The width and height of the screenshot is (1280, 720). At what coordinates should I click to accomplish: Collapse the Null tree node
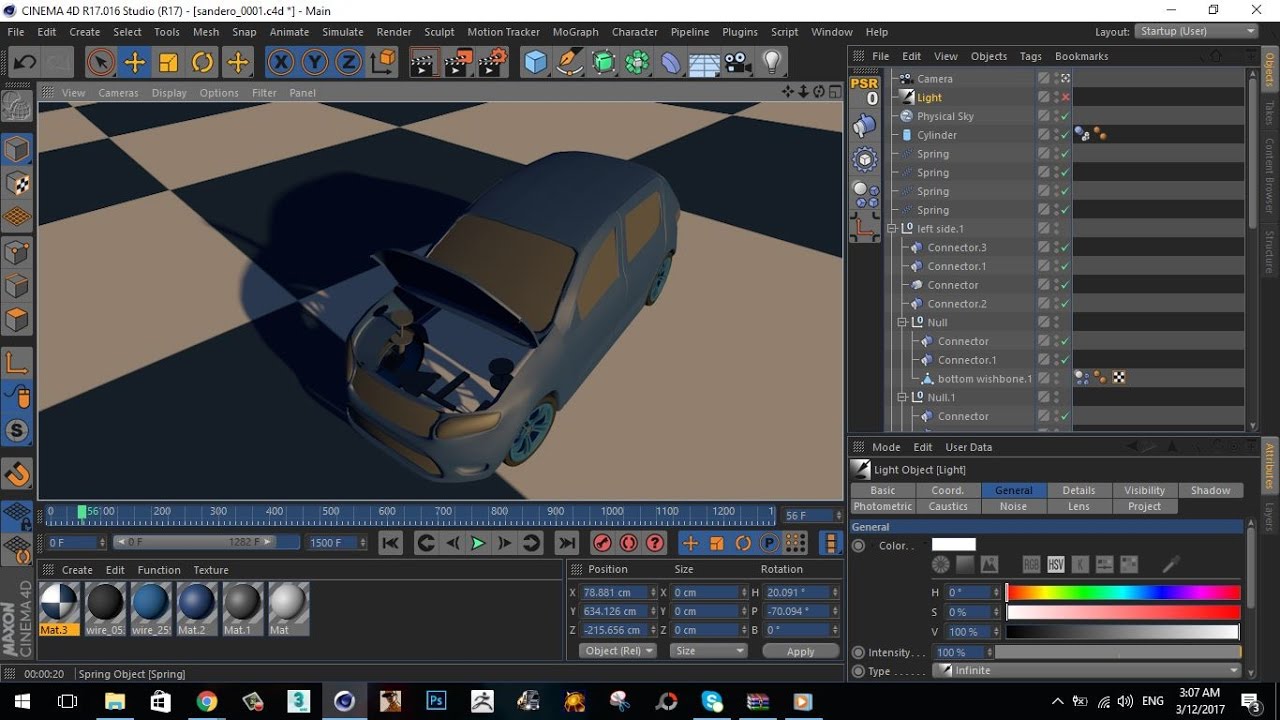(902, 323)
